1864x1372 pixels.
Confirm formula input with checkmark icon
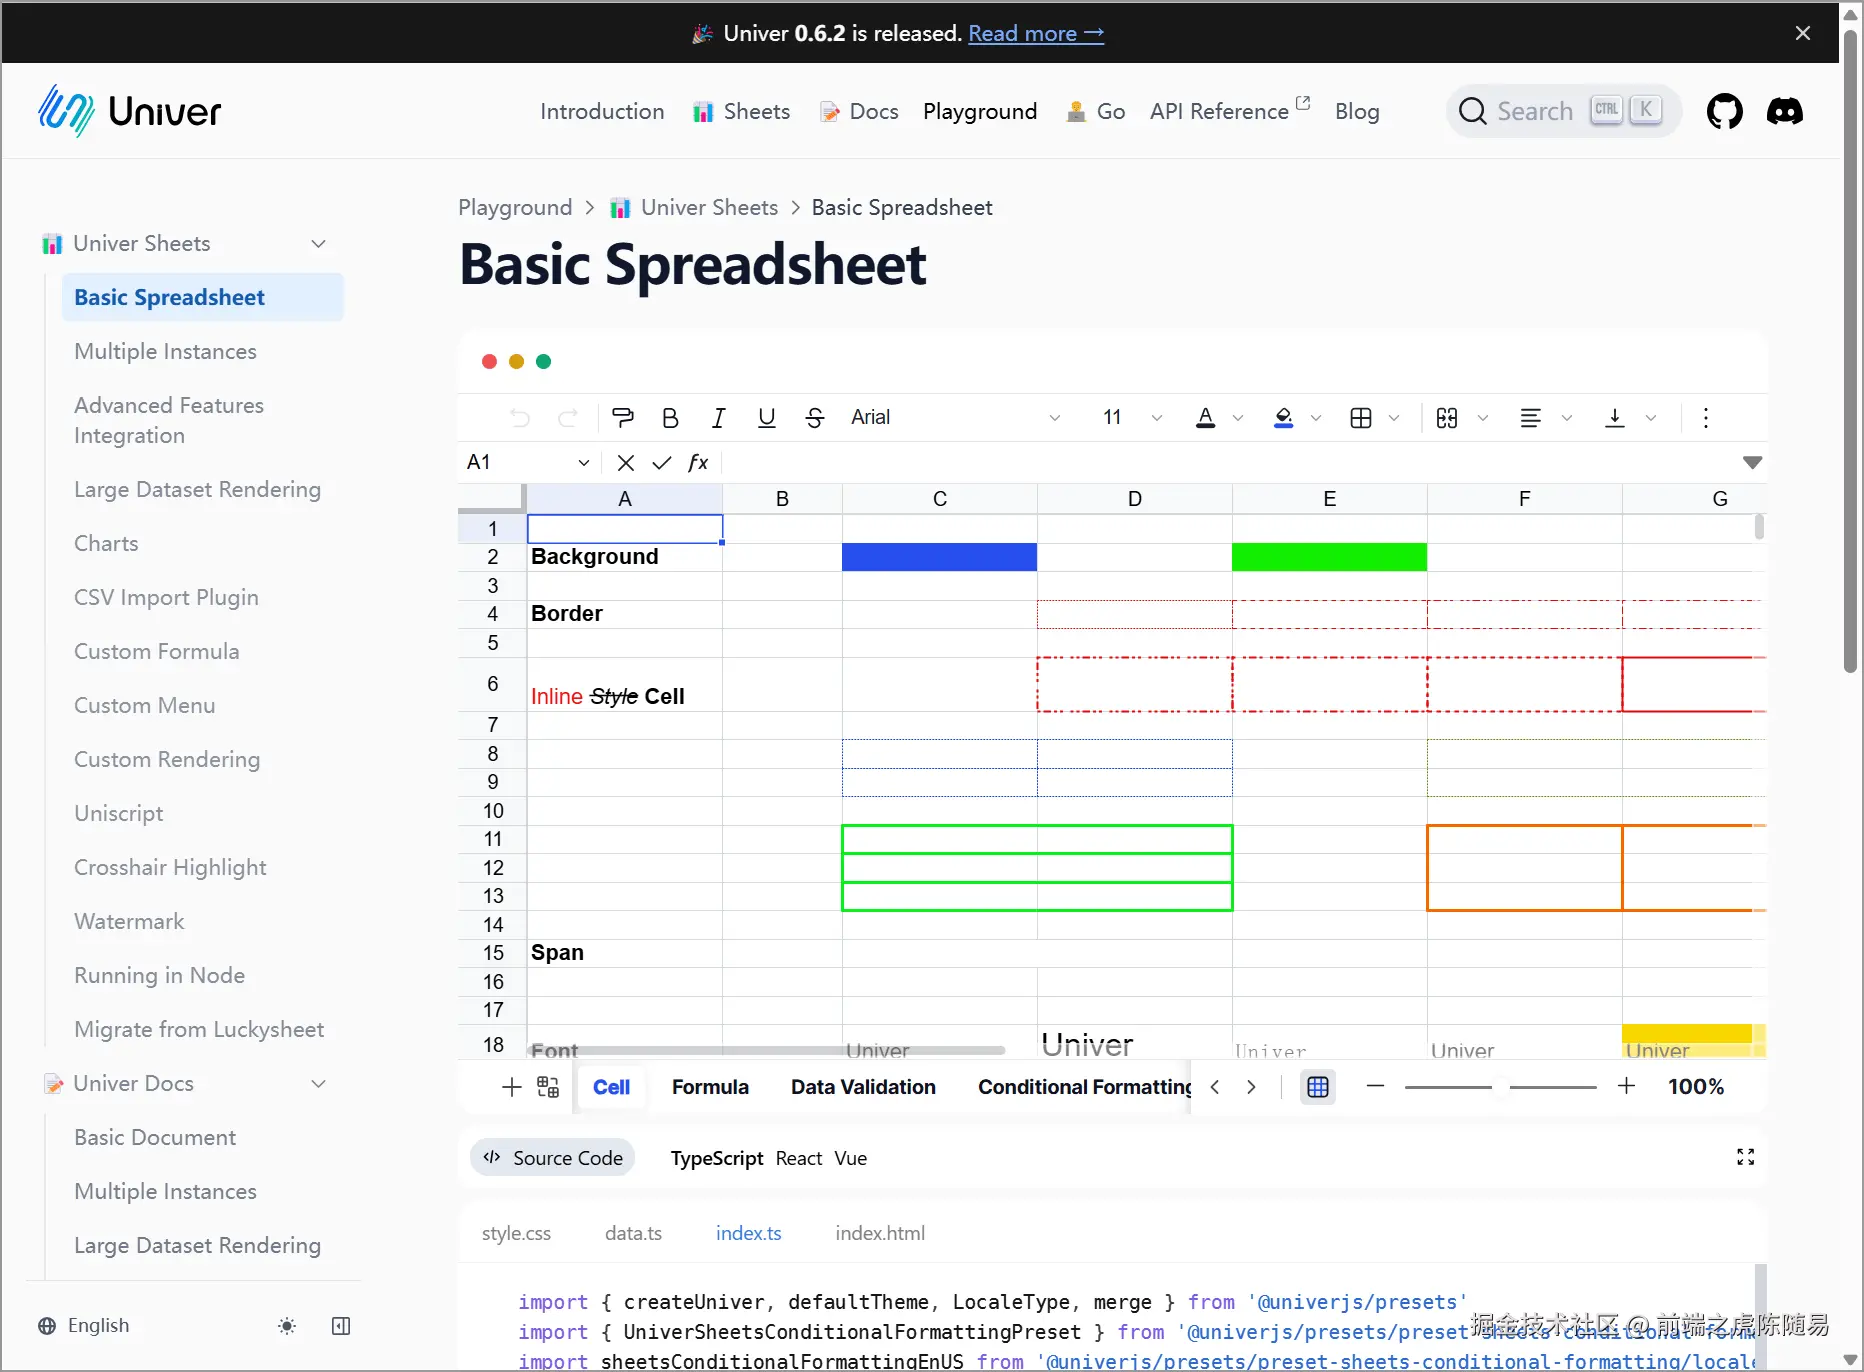(662, 462)
